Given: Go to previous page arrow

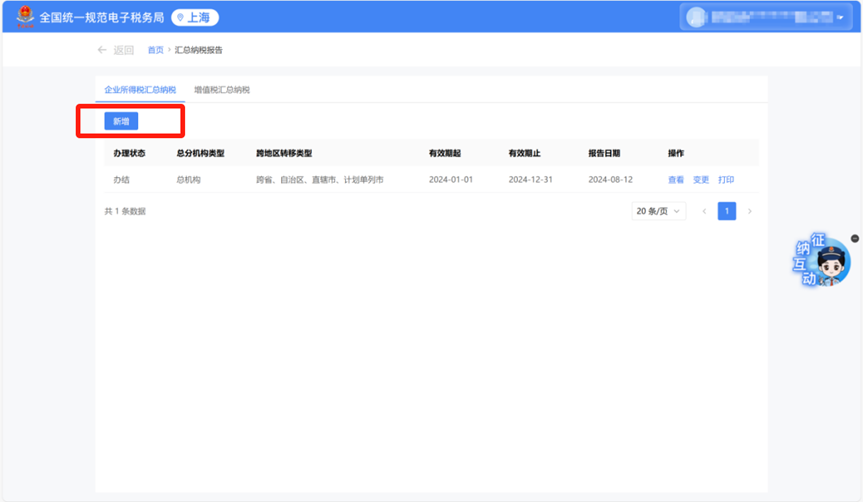Looking at the screenshot, I should [704, 211].
